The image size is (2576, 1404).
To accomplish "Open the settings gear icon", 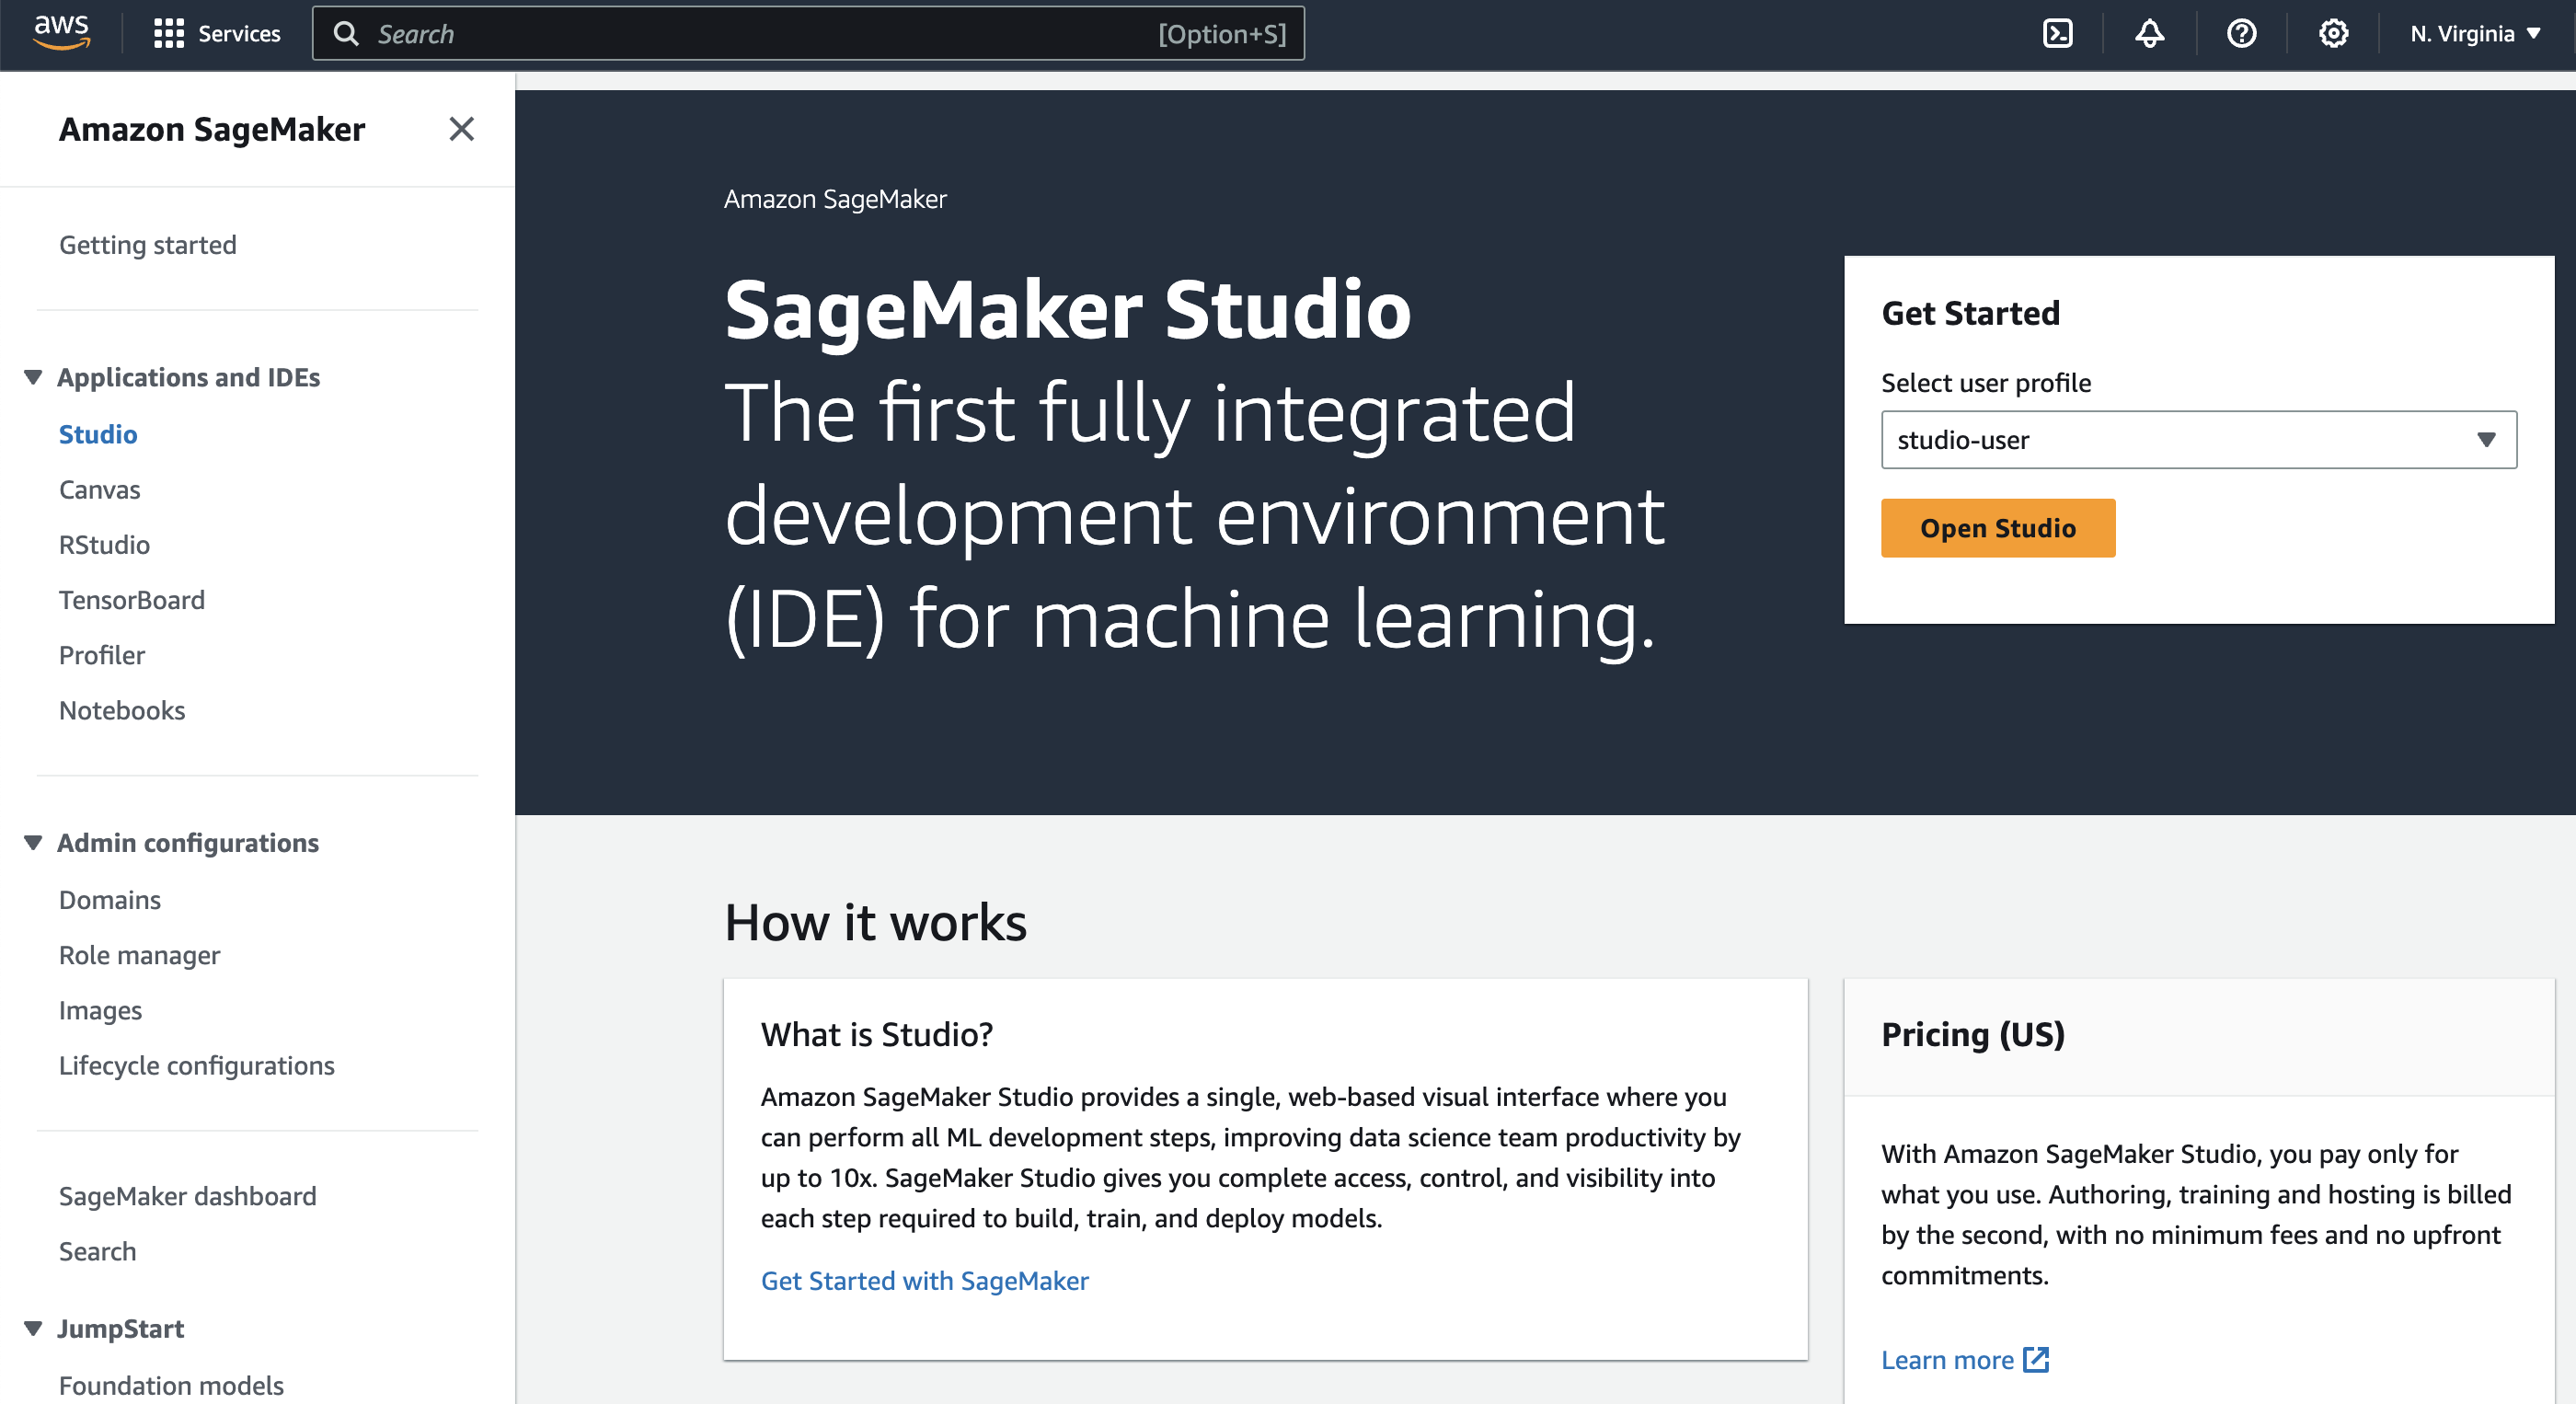I will pyautogui.click(x=2333, y=33).
